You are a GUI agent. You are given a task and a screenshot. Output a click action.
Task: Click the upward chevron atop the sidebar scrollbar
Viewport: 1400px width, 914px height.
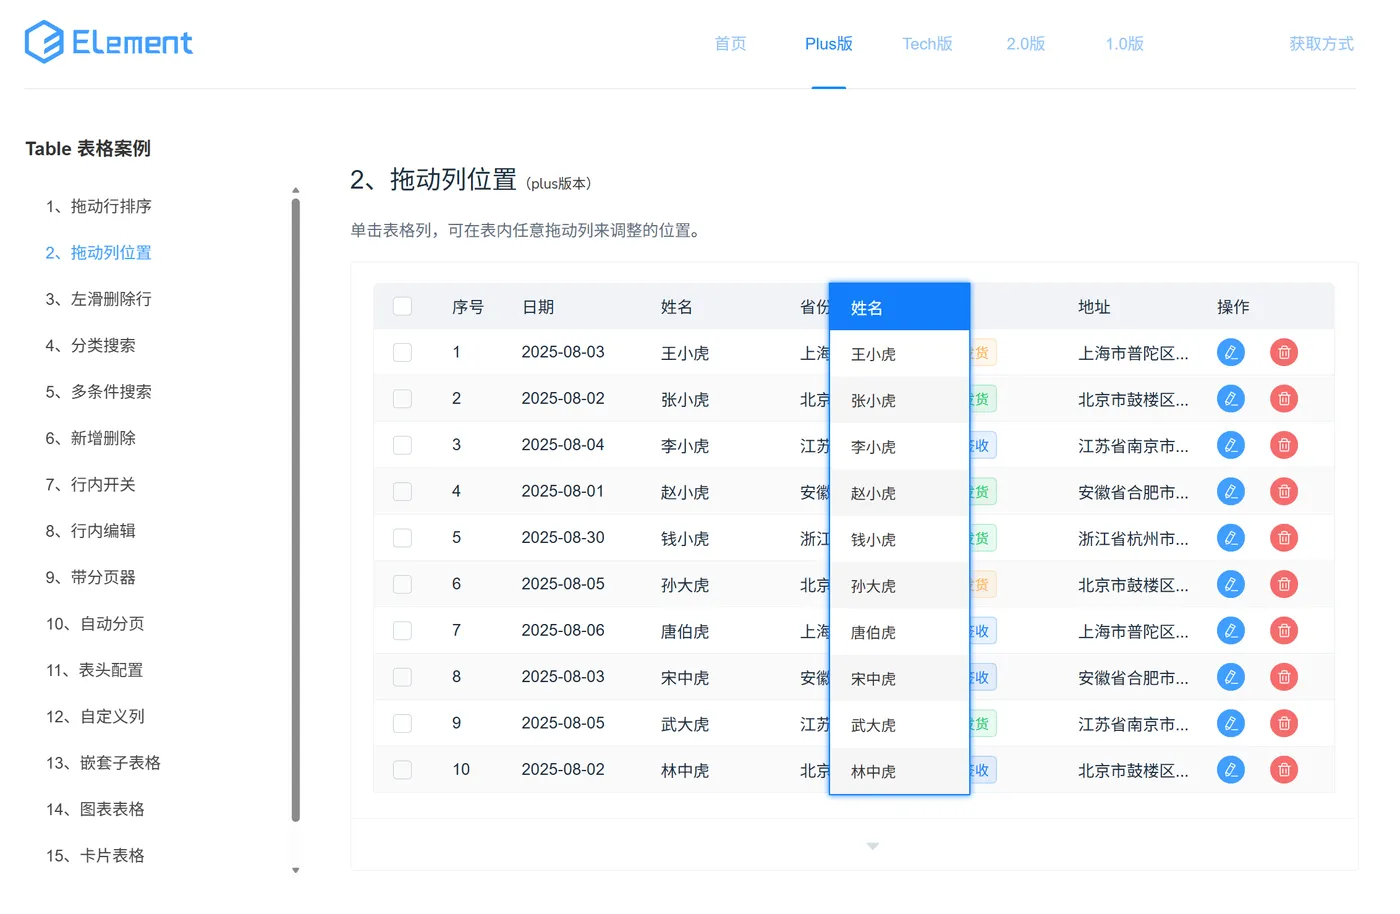click(296, 189)
